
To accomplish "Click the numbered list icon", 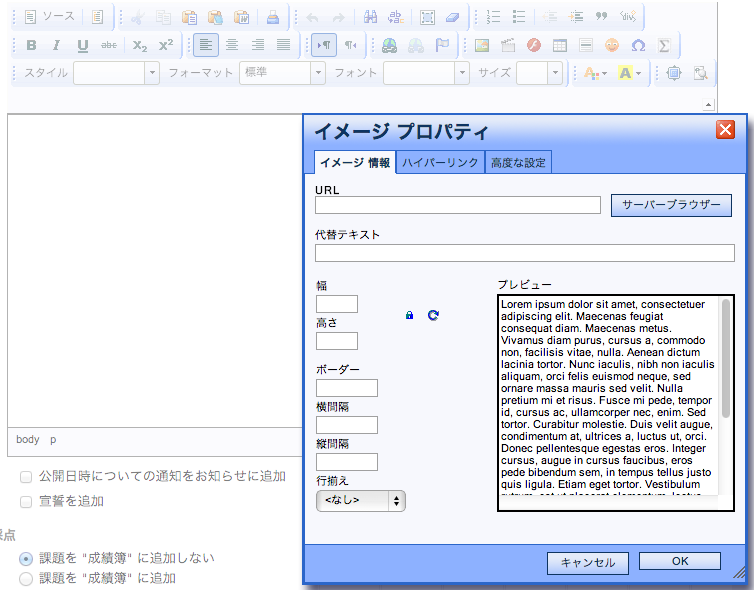I will click(x=493, y=17).
